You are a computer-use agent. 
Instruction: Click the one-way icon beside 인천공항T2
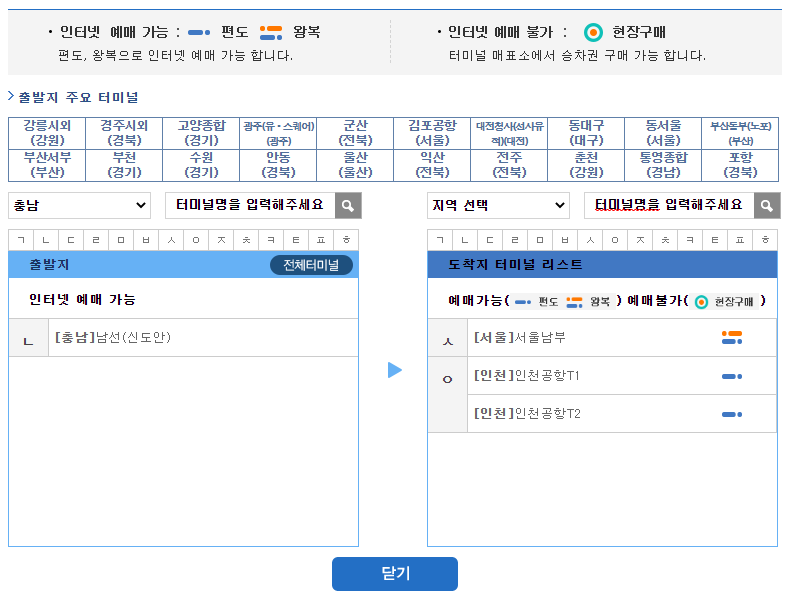[732, 414]
